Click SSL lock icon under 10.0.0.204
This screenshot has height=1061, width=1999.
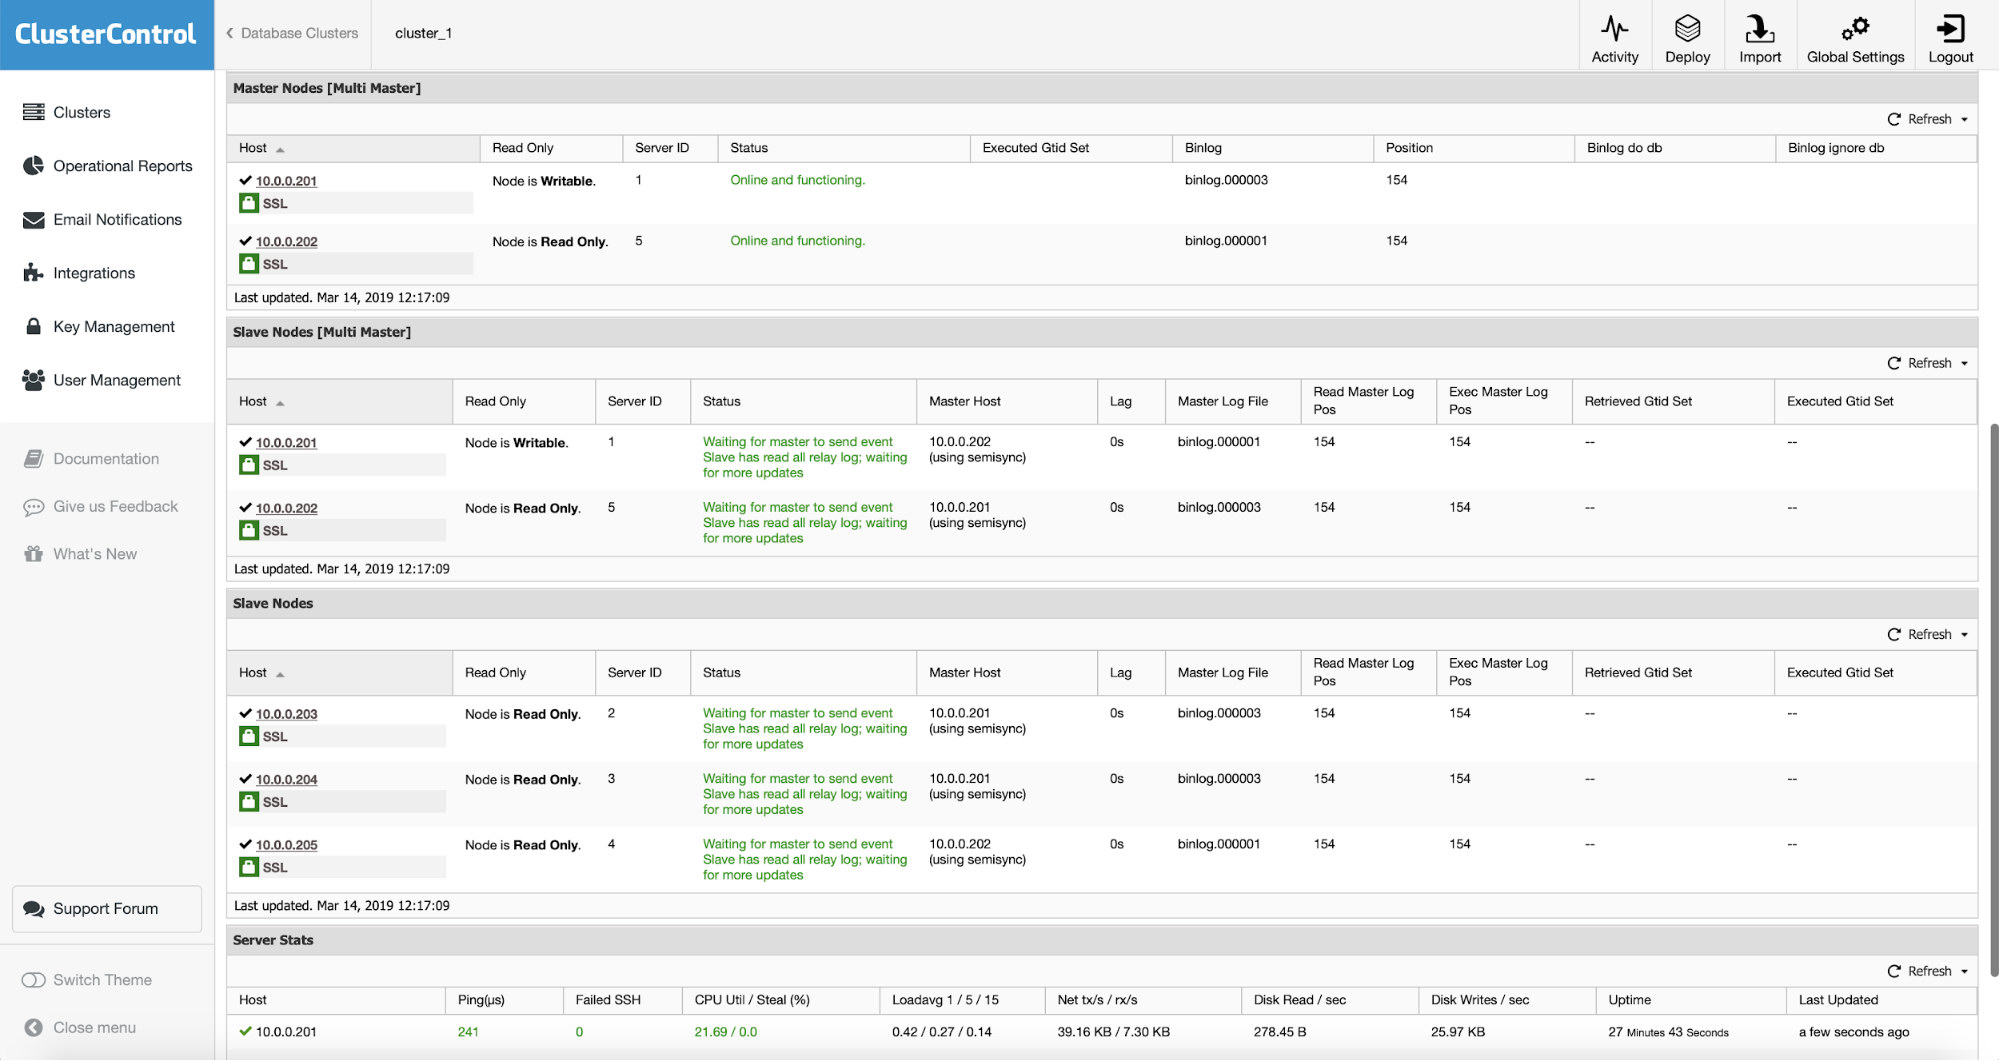249,802
